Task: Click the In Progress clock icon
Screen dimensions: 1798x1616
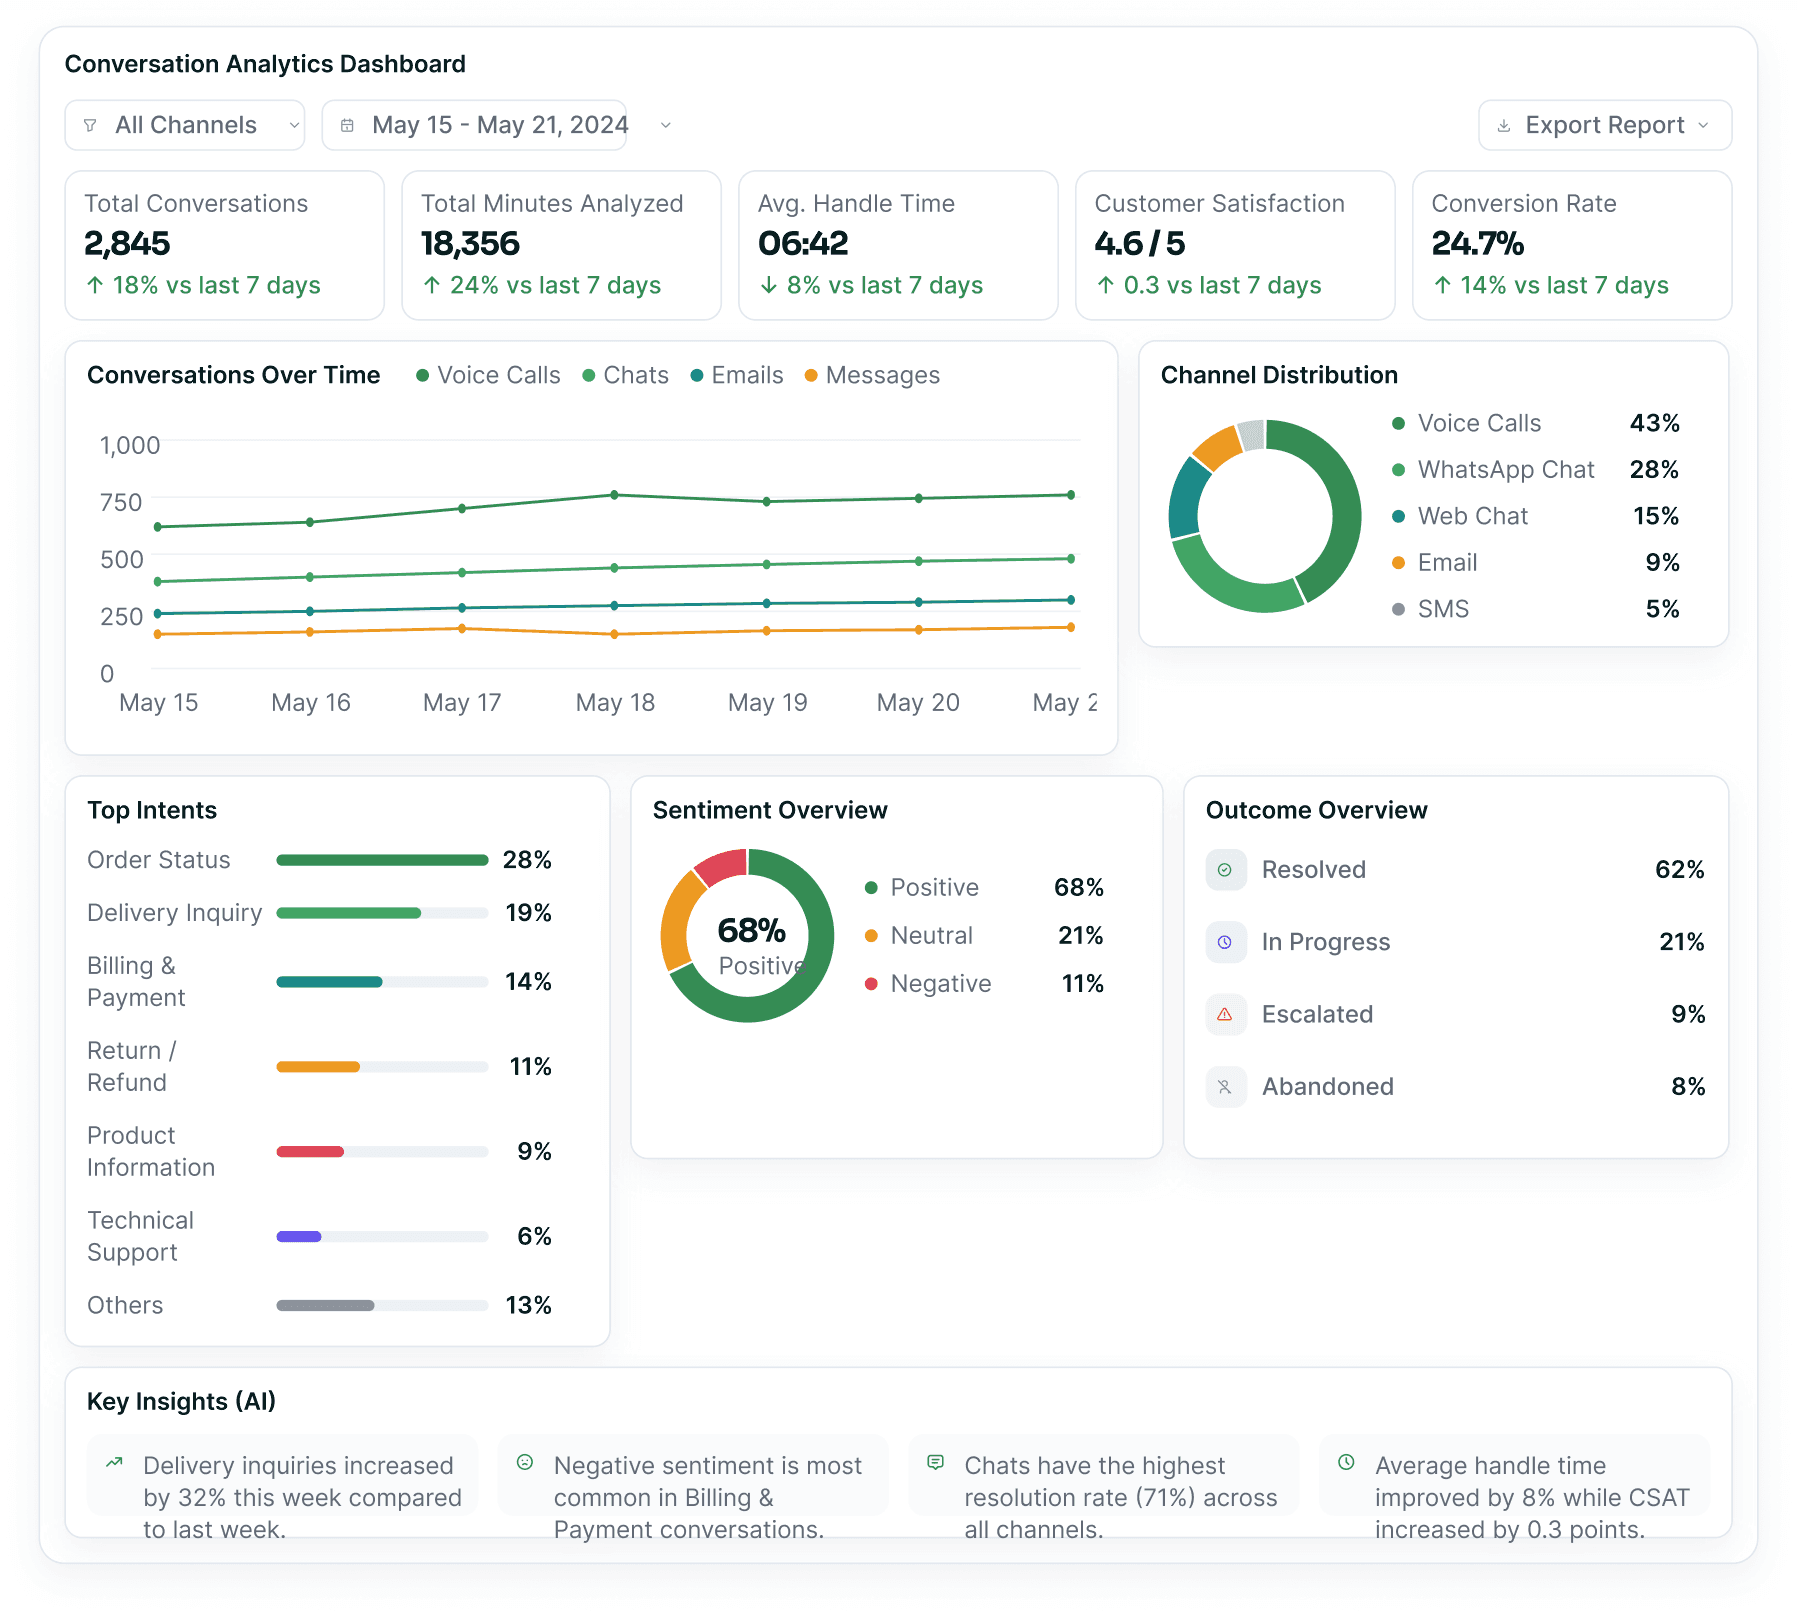Action: 1225,942
